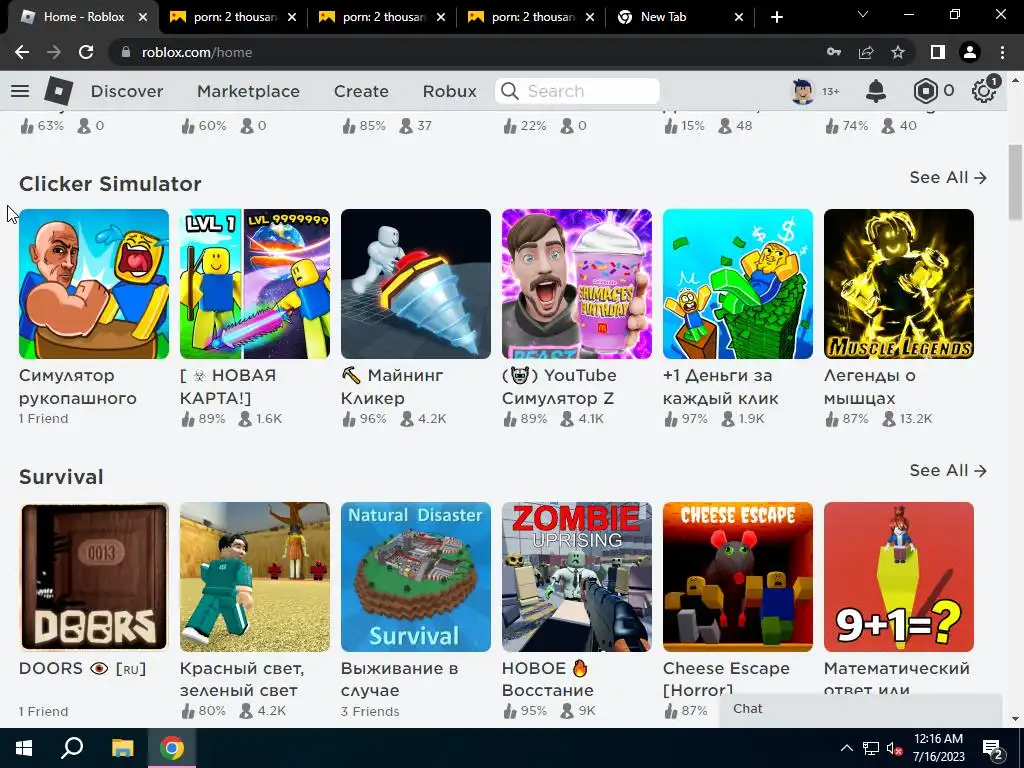Click the share page icon
1024x768 pixels.
(x=866, y=52)
